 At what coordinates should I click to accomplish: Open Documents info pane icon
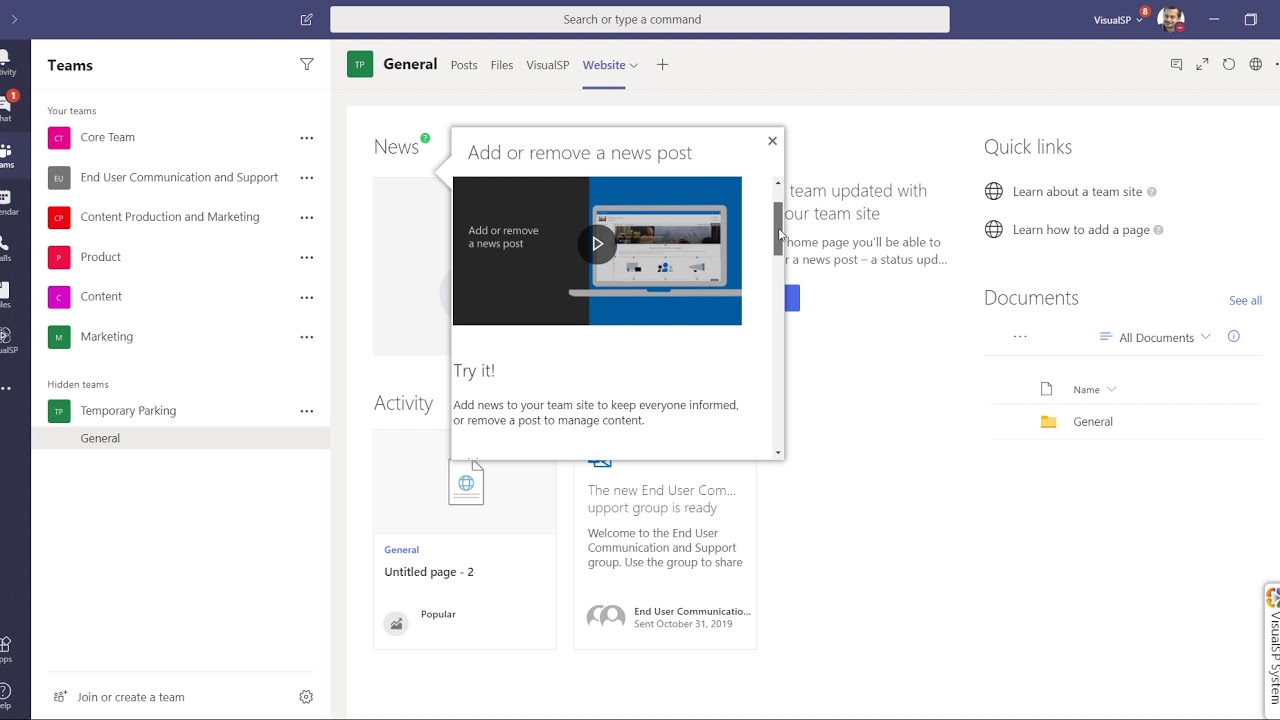1233,337
